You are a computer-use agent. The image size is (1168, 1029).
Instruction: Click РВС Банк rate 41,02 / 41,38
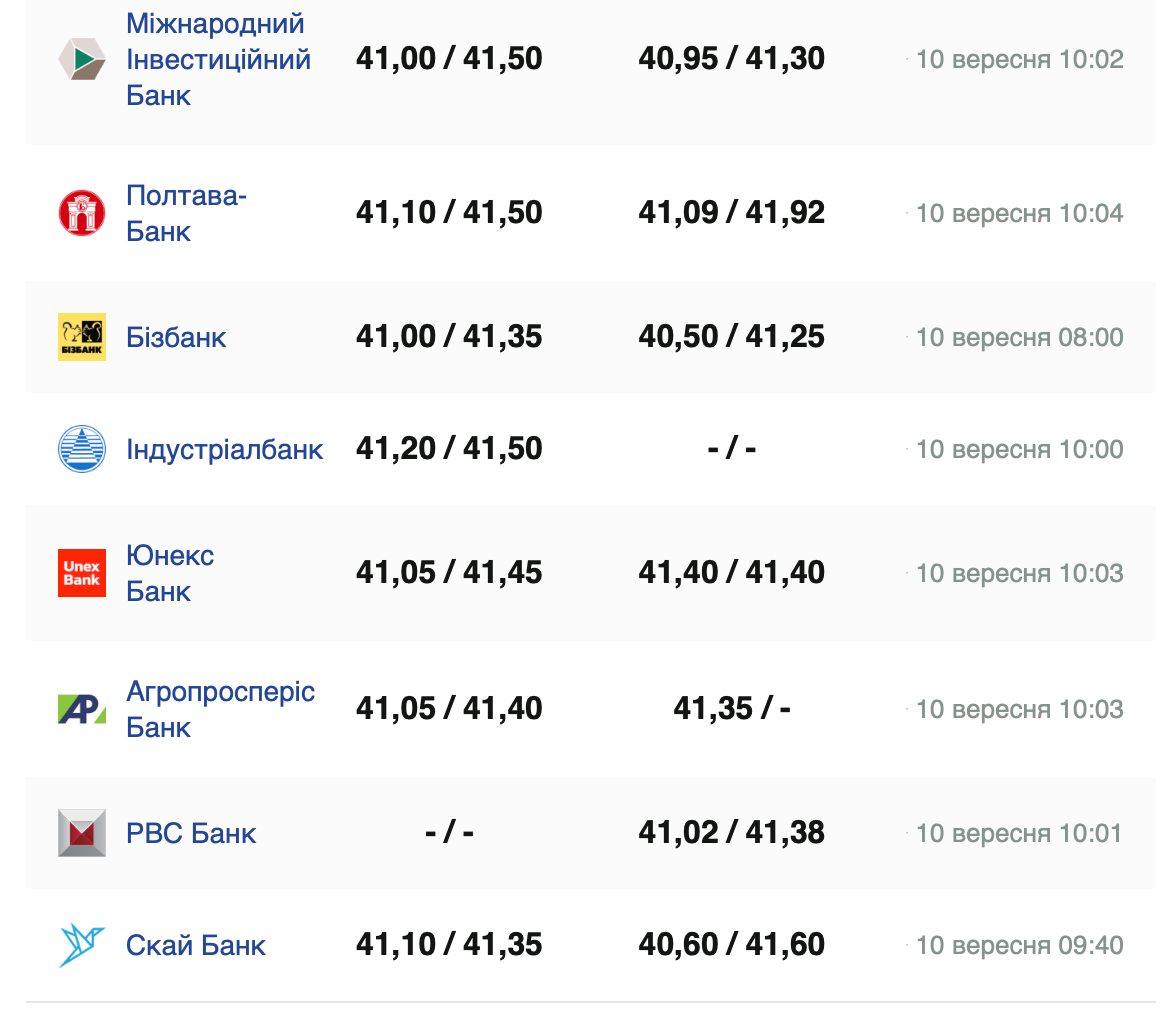(x=731, y=833)
